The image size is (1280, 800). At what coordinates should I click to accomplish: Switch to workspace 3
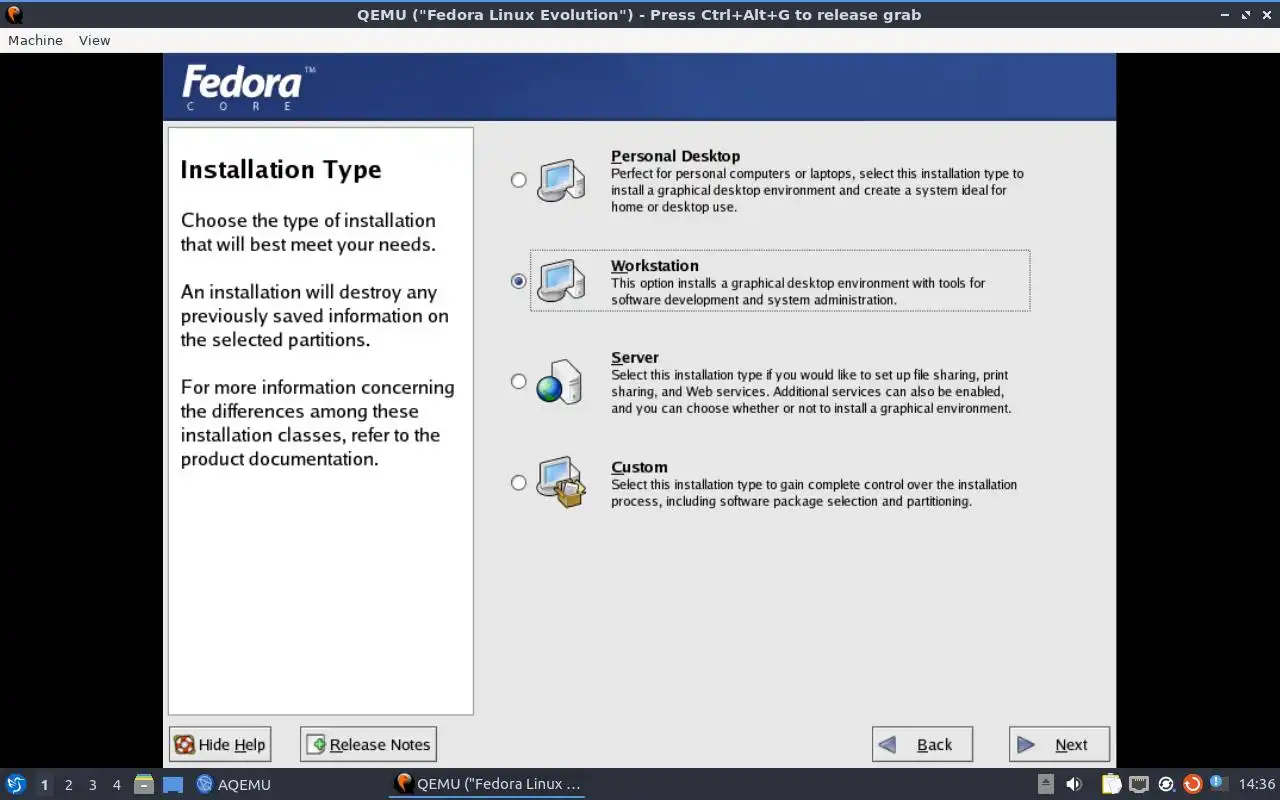click(92, 785)
